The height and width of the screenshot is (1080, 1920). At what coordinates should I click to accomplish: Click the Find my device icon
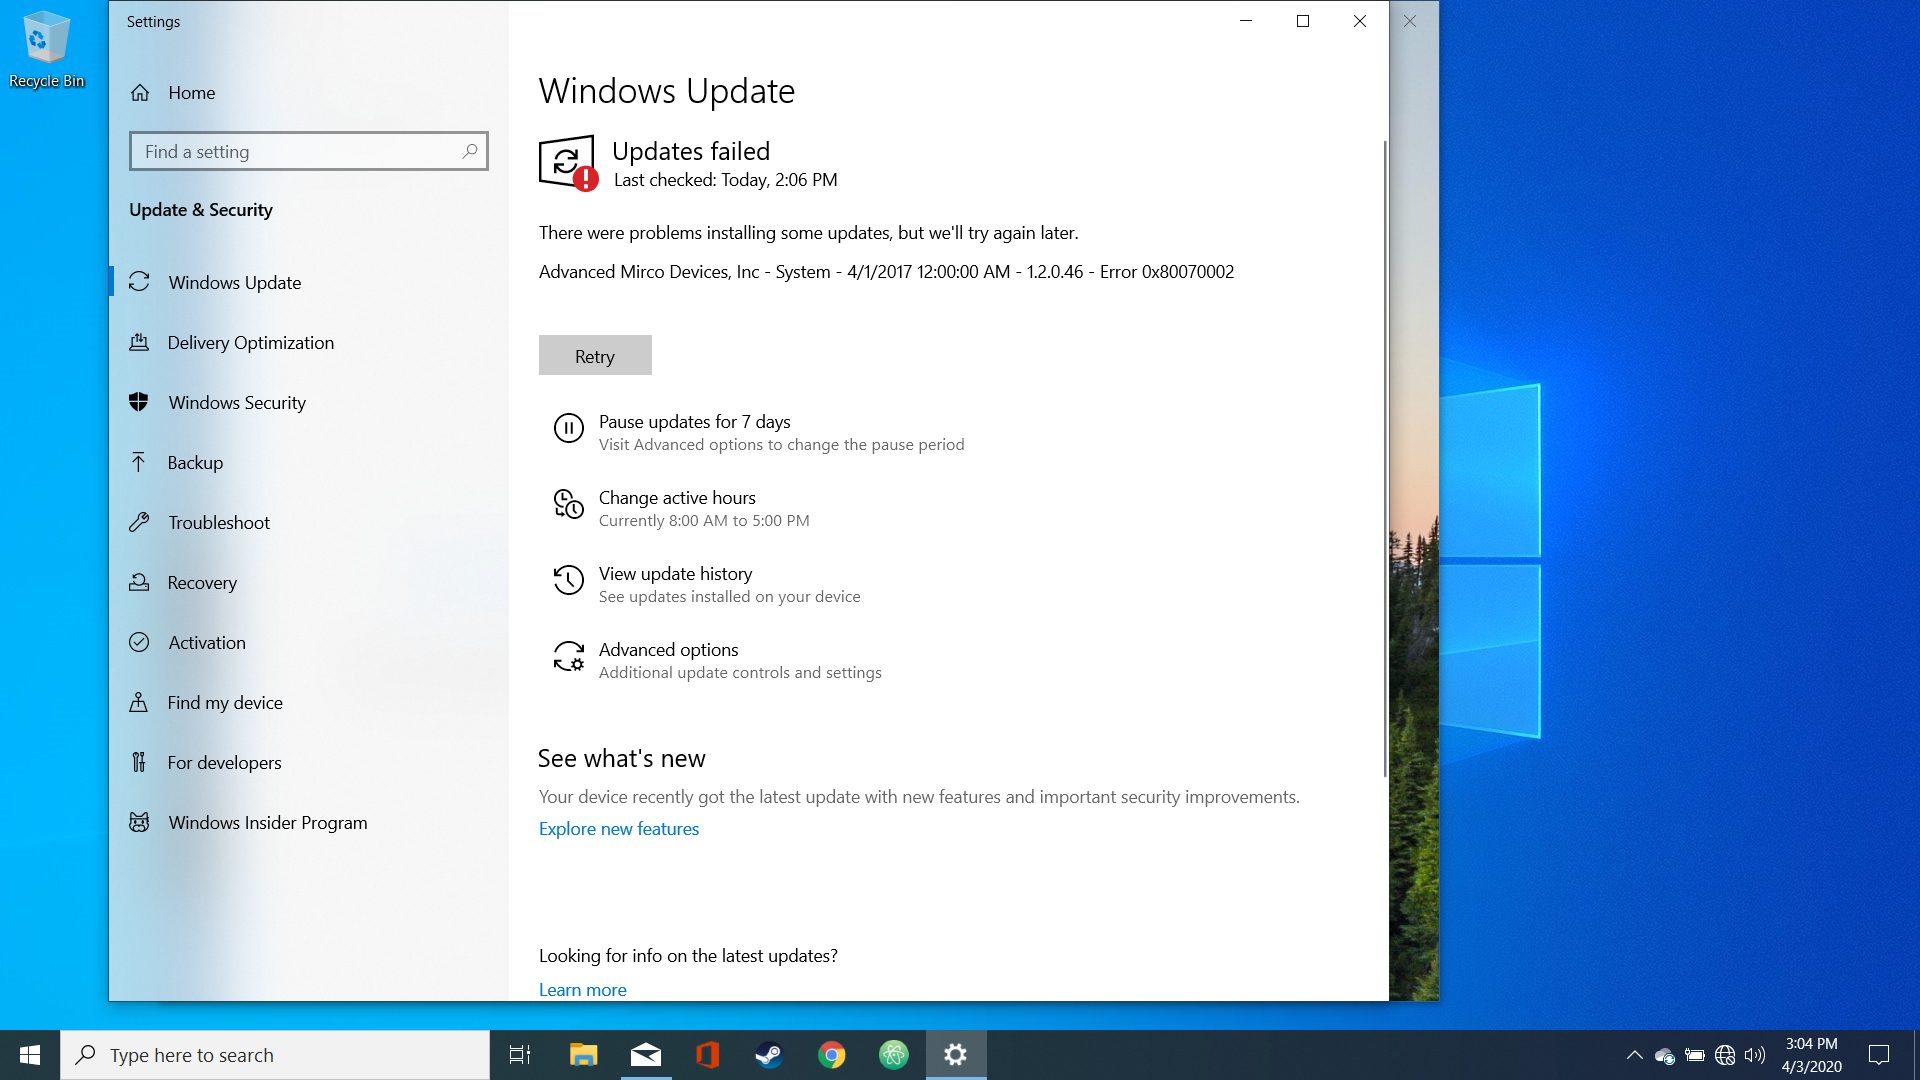(139, 702)
